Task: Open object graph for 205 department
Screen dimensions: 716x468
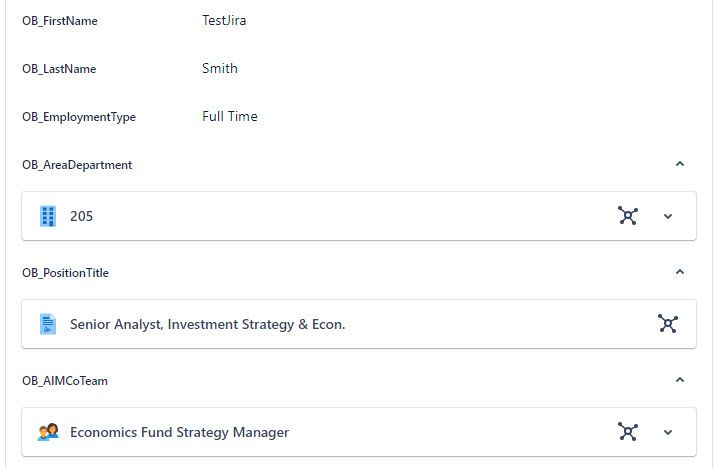Action: 628,216
